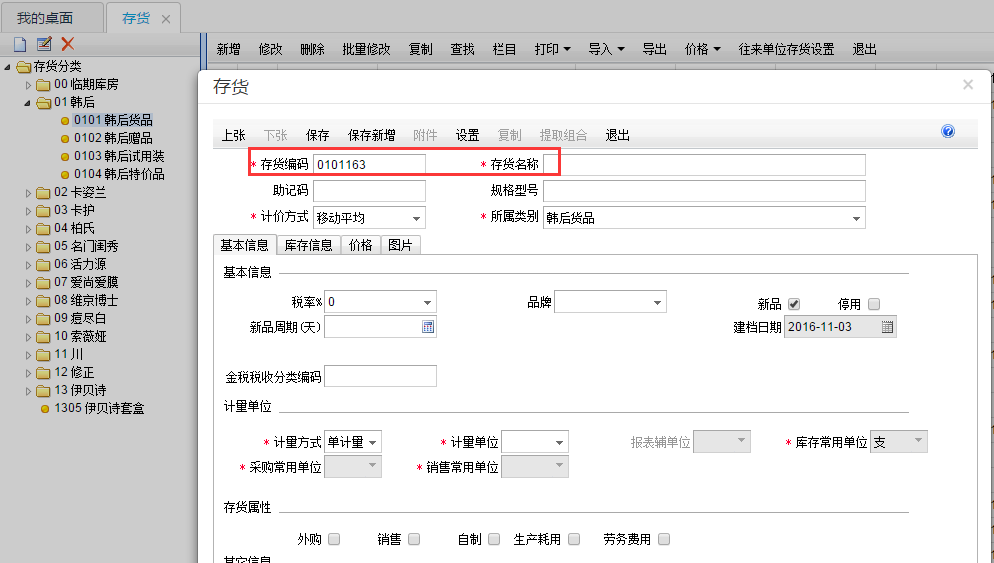994x563 pixels.
Task: Open the 税率% dropdown
Action: pyautogui.click(x=427, y=302)
